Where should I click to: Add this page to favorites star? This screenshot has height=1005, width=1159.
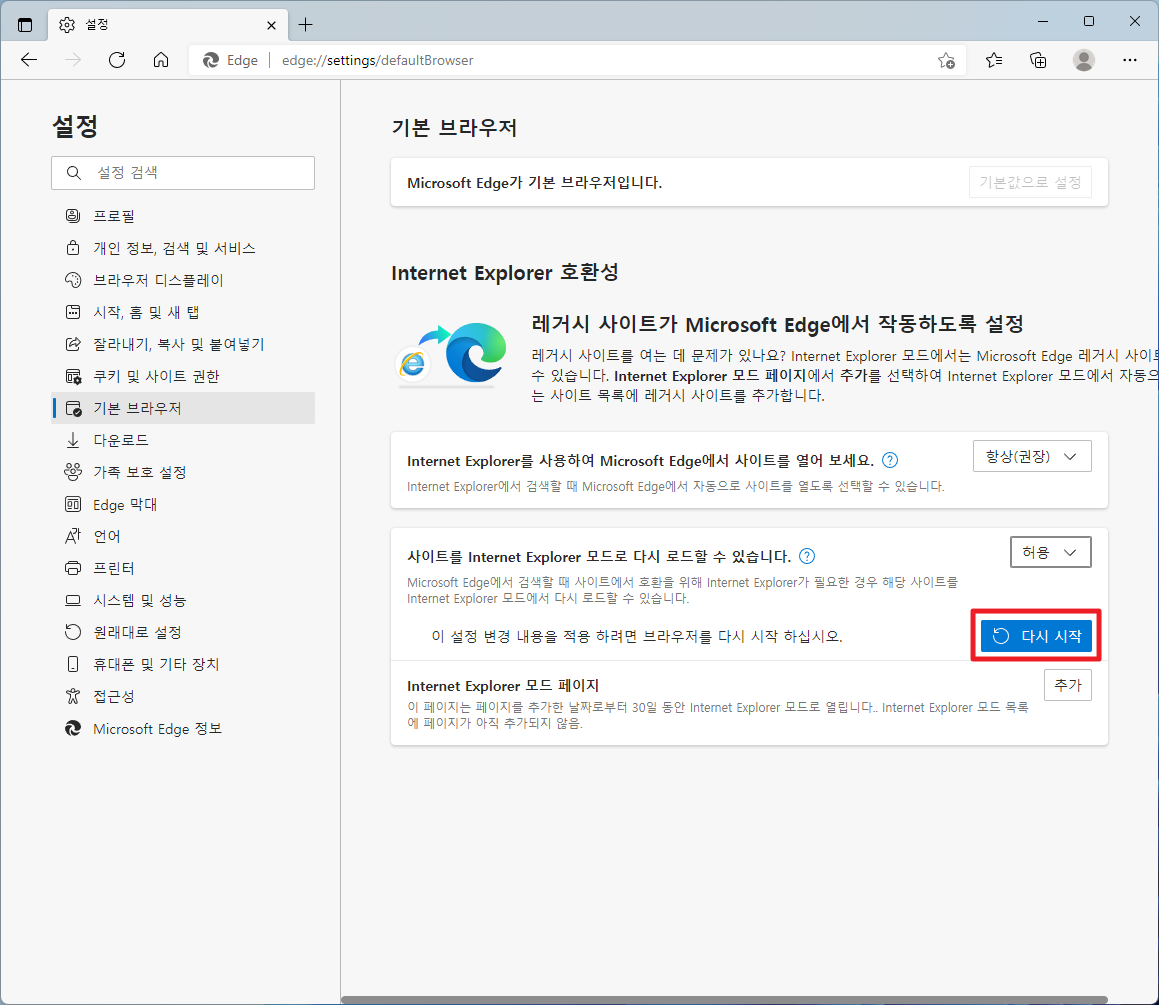tap(946, 61)
